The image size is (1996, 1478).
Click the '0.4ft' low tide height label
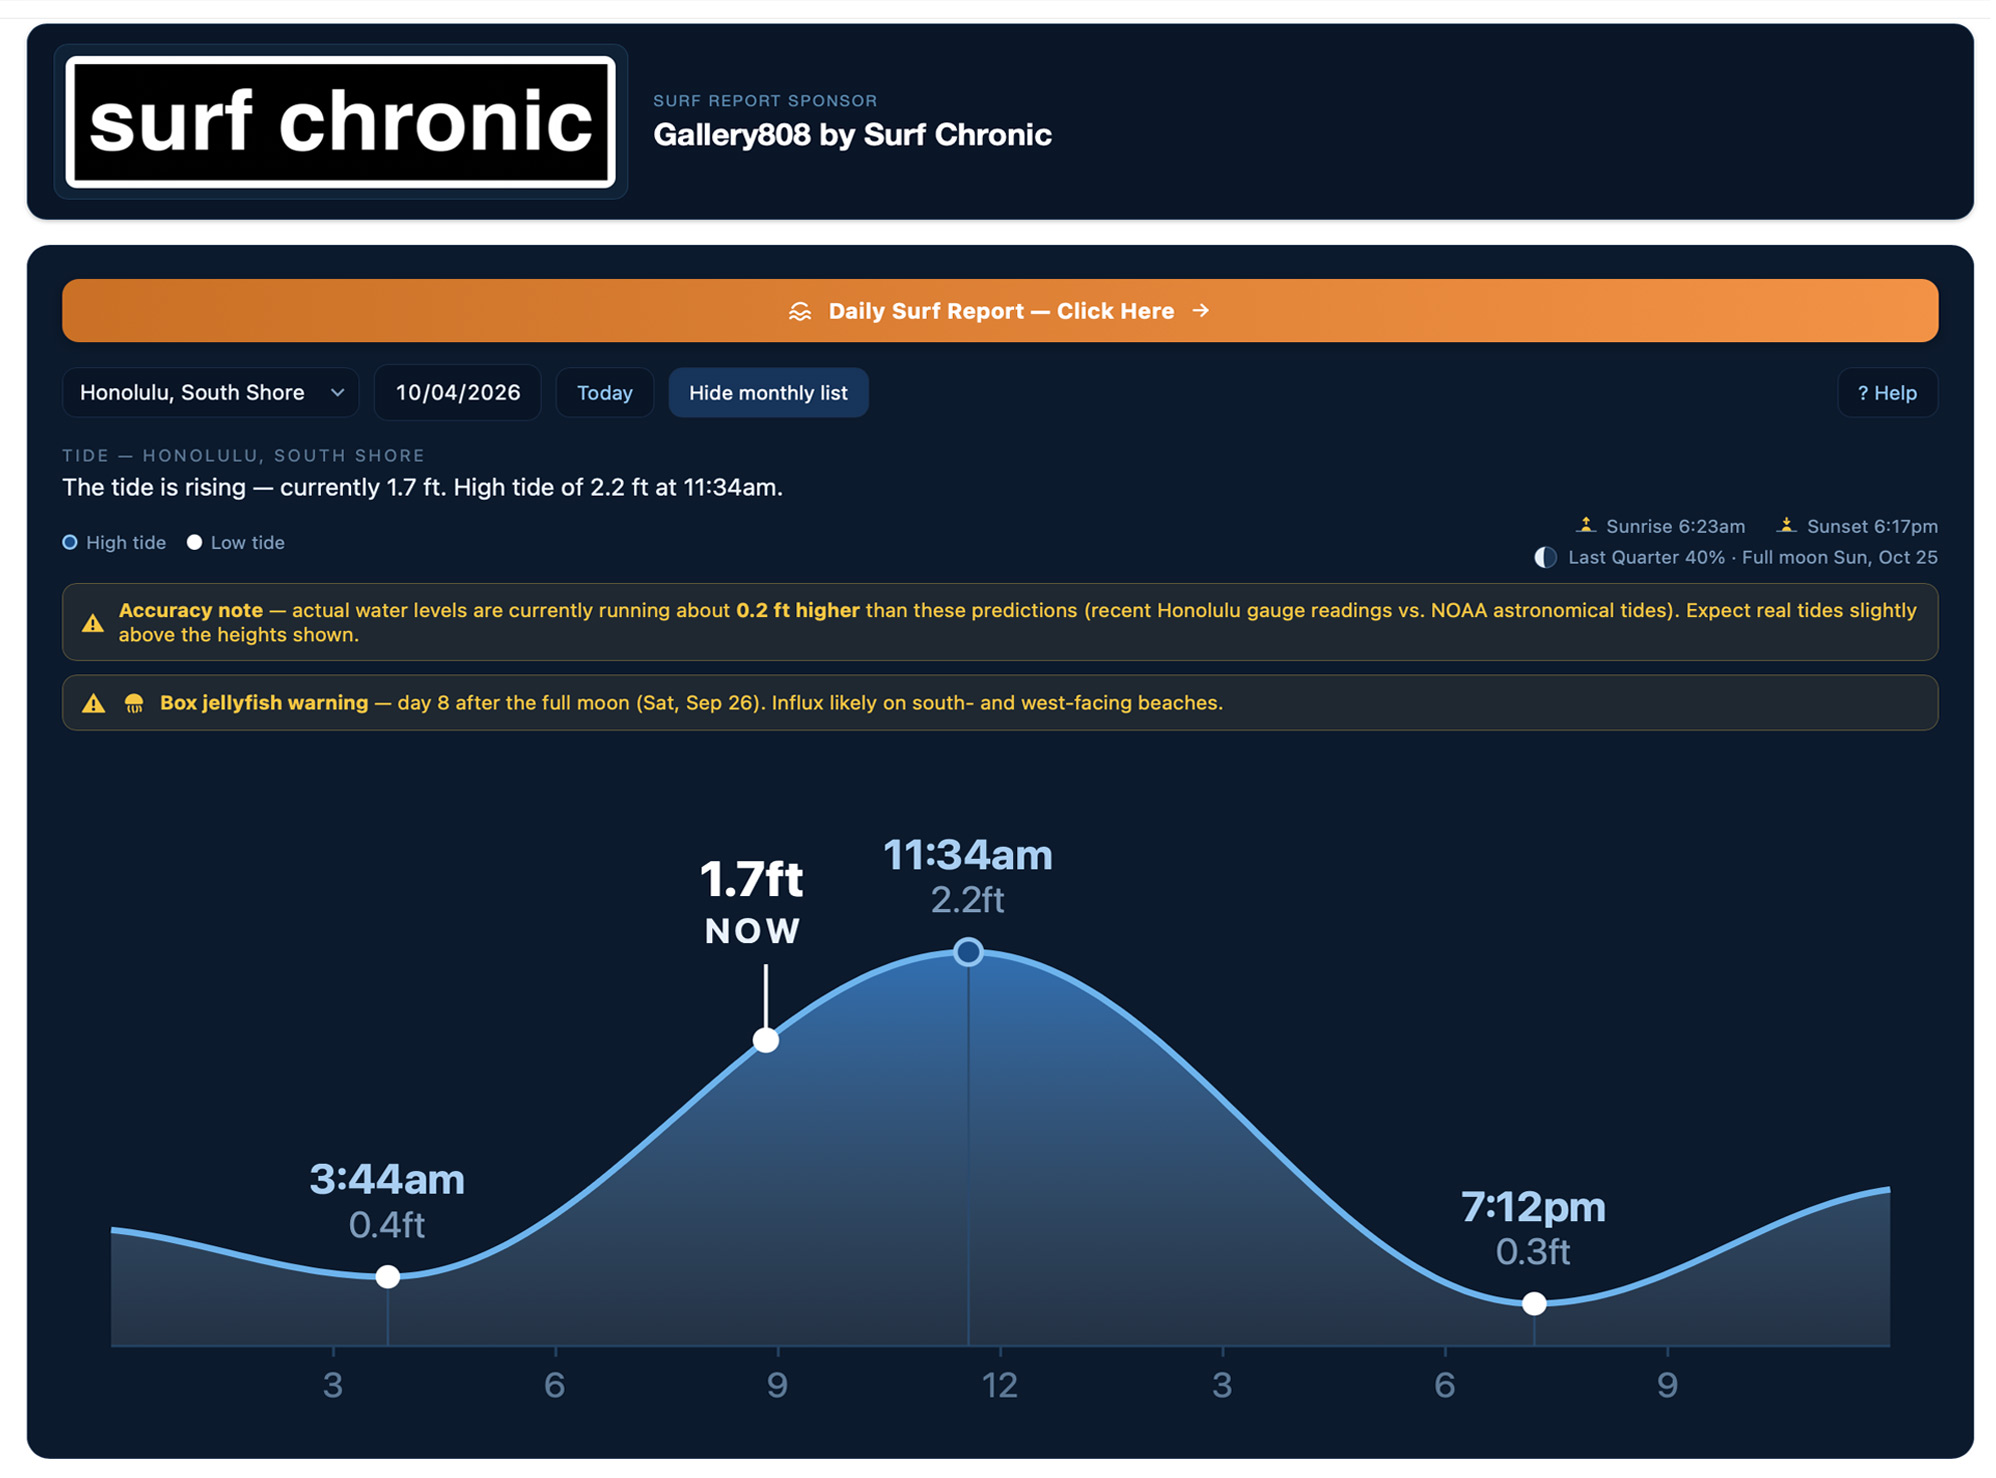[x=387, y=1224]
